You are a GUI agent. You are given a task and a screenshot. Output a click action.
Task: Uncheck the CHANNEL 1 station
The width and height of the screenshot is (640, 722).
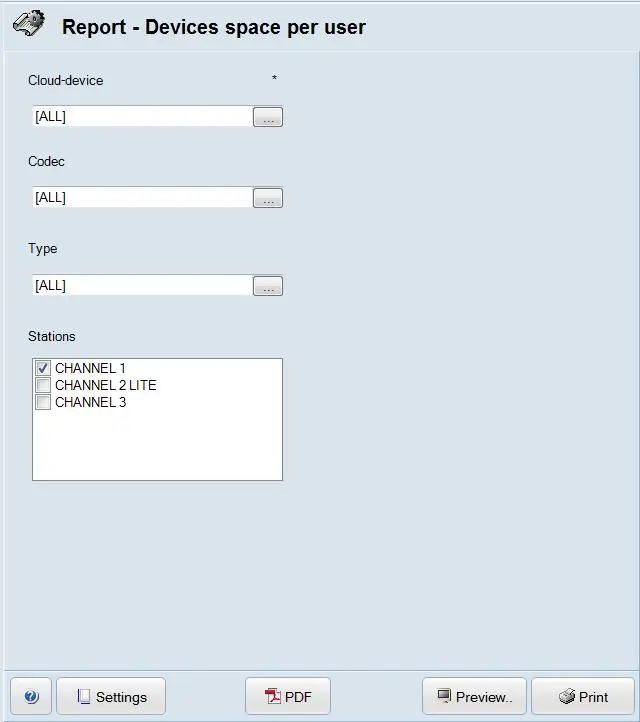coord(43,368)
